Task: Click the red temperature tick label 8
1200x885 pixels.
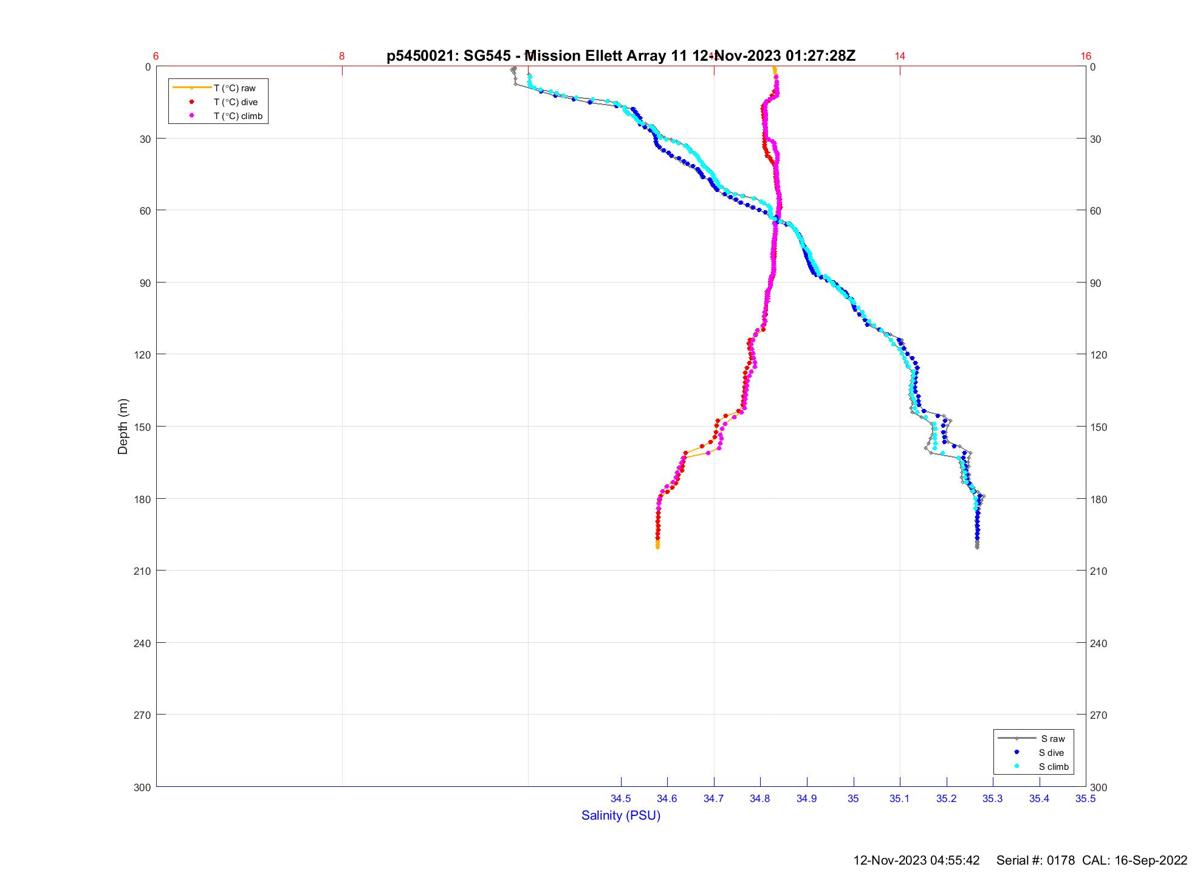Action: tap(342, 56)
